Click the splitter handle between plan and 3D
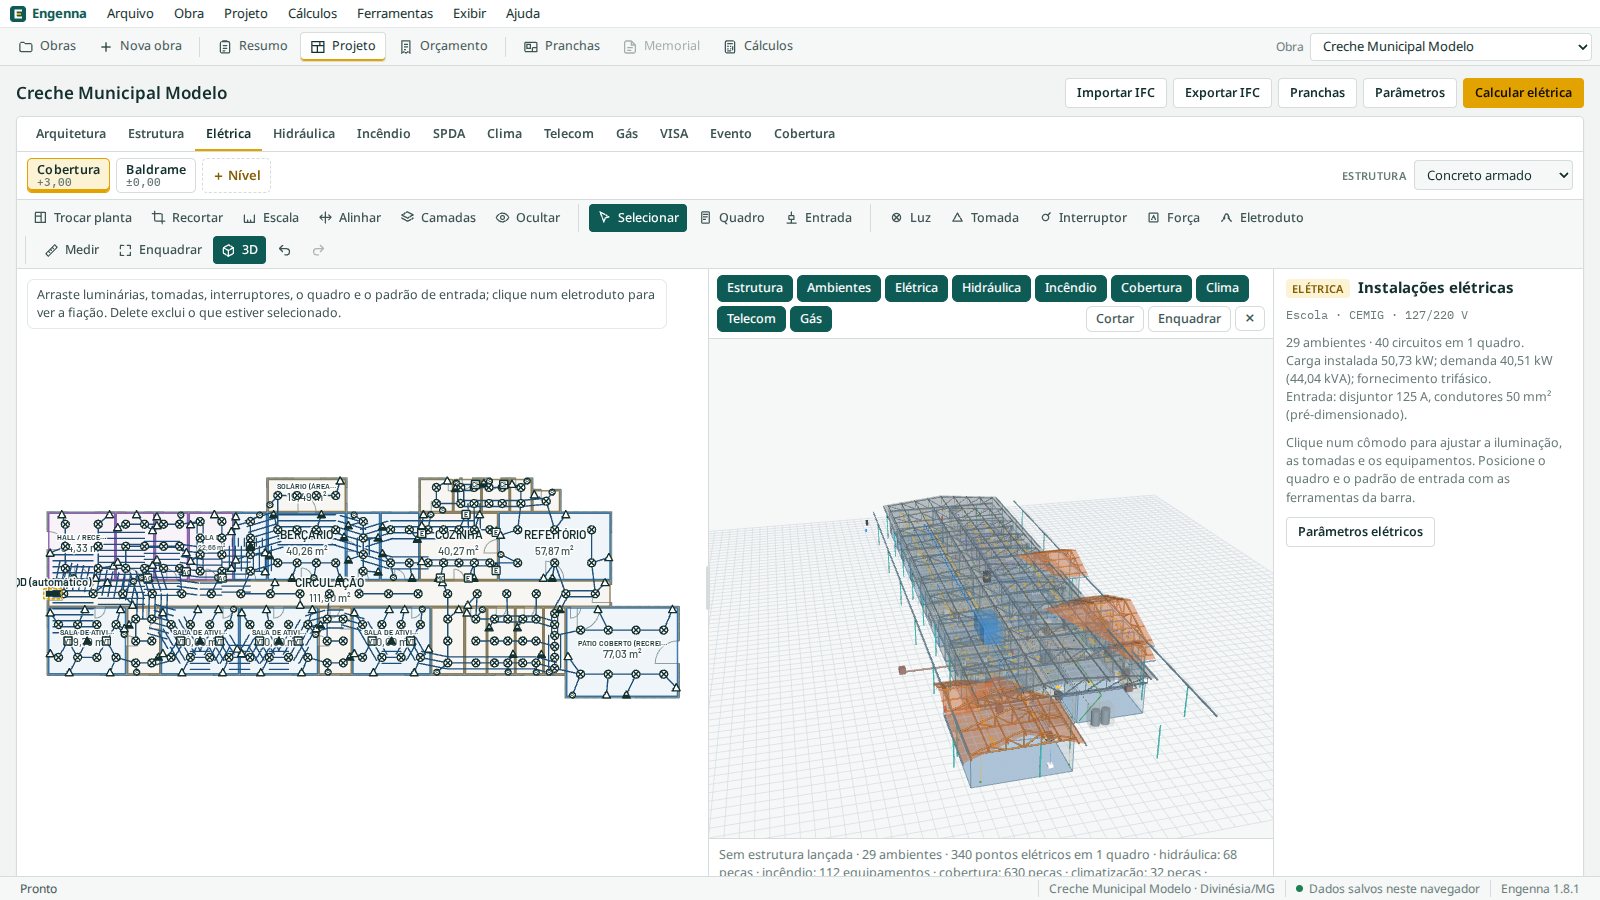The image size is (1600, 900). (x=707, y=588)
